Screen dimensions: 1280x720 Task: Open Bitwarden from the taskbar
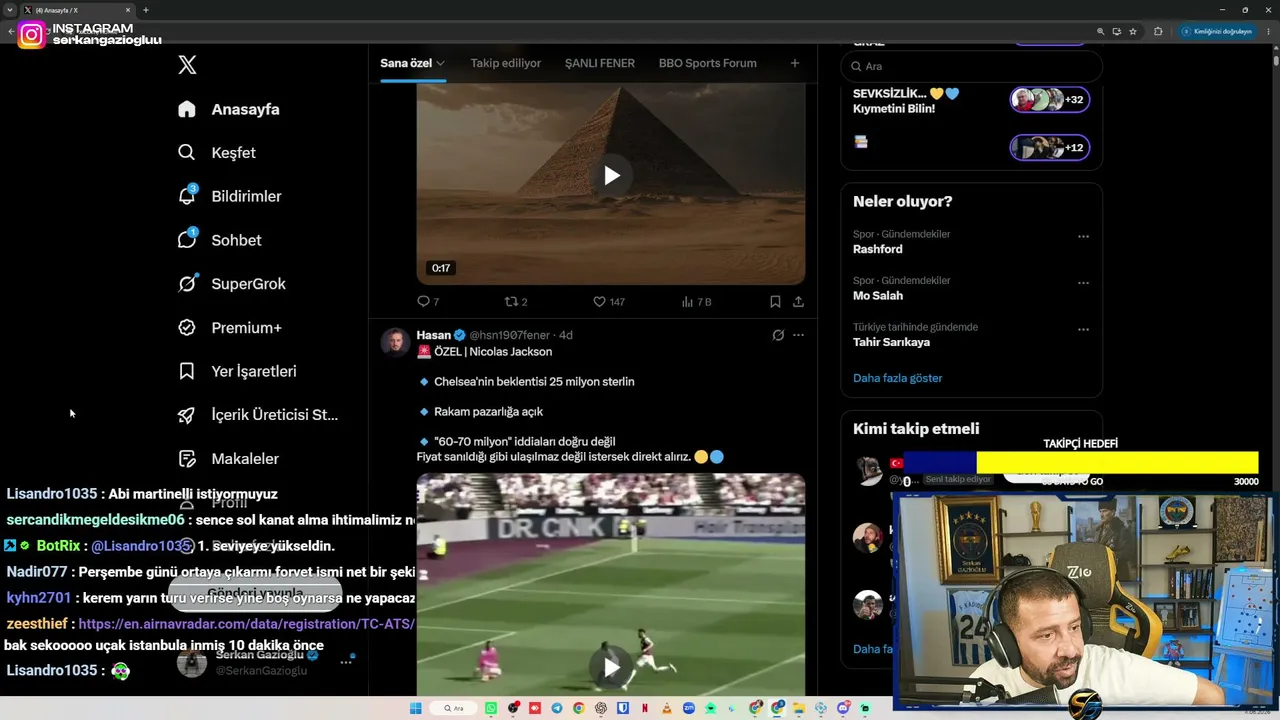coord(623,708)
